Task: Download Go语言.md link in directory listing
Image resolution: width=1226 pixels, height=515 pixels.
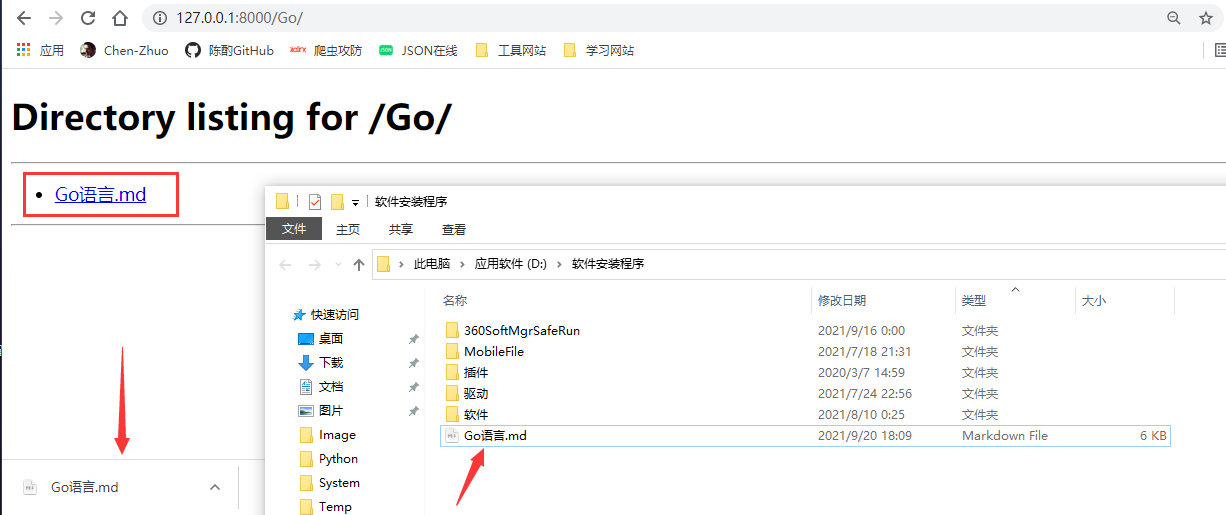Action: [x=100, y=194]
